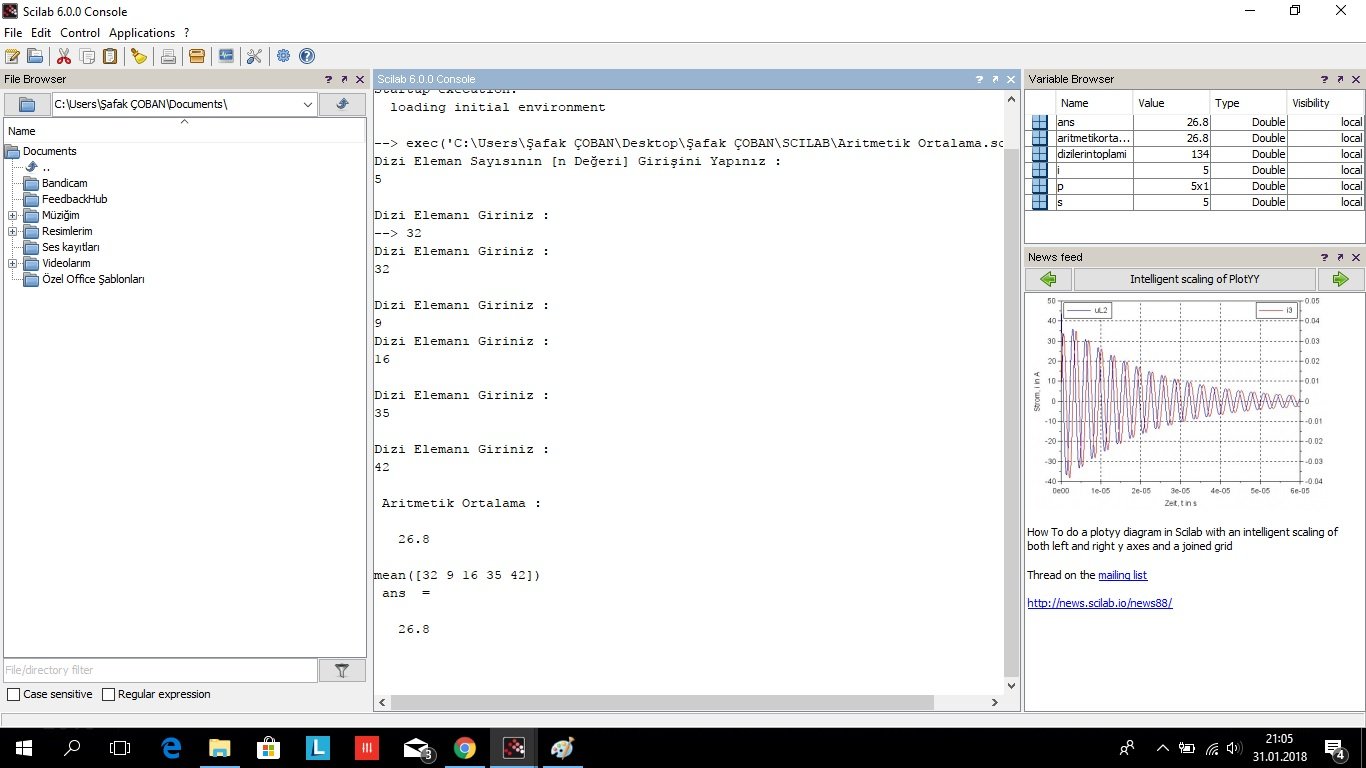Collapse the Documents root folder

pos(12,151)
